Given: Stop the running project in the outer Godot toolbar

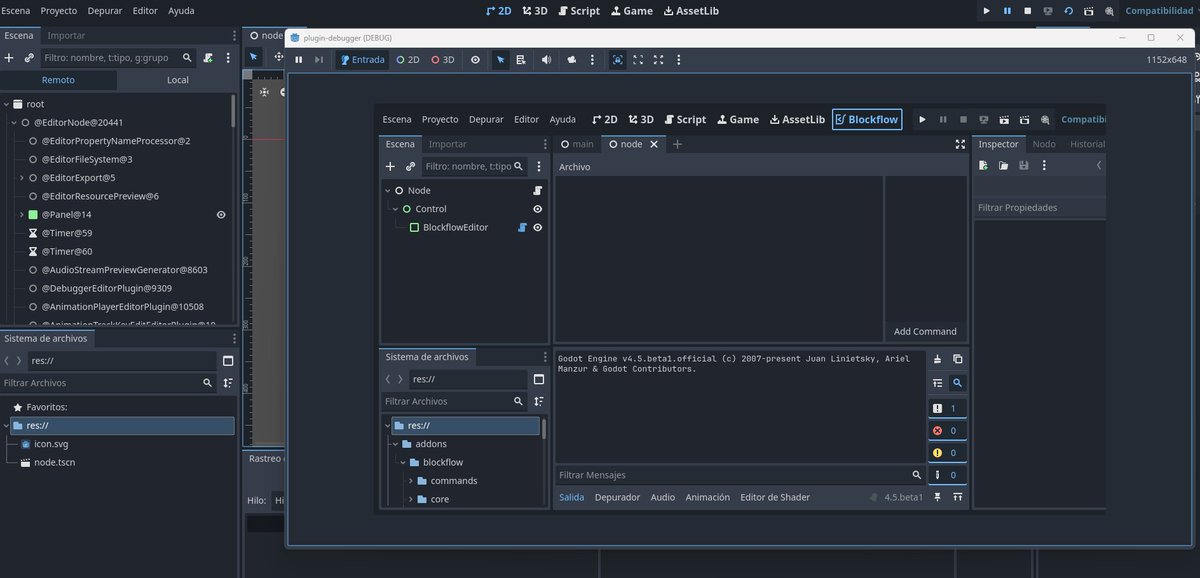Looking at the screenshot, I should tap(1027, 11).
